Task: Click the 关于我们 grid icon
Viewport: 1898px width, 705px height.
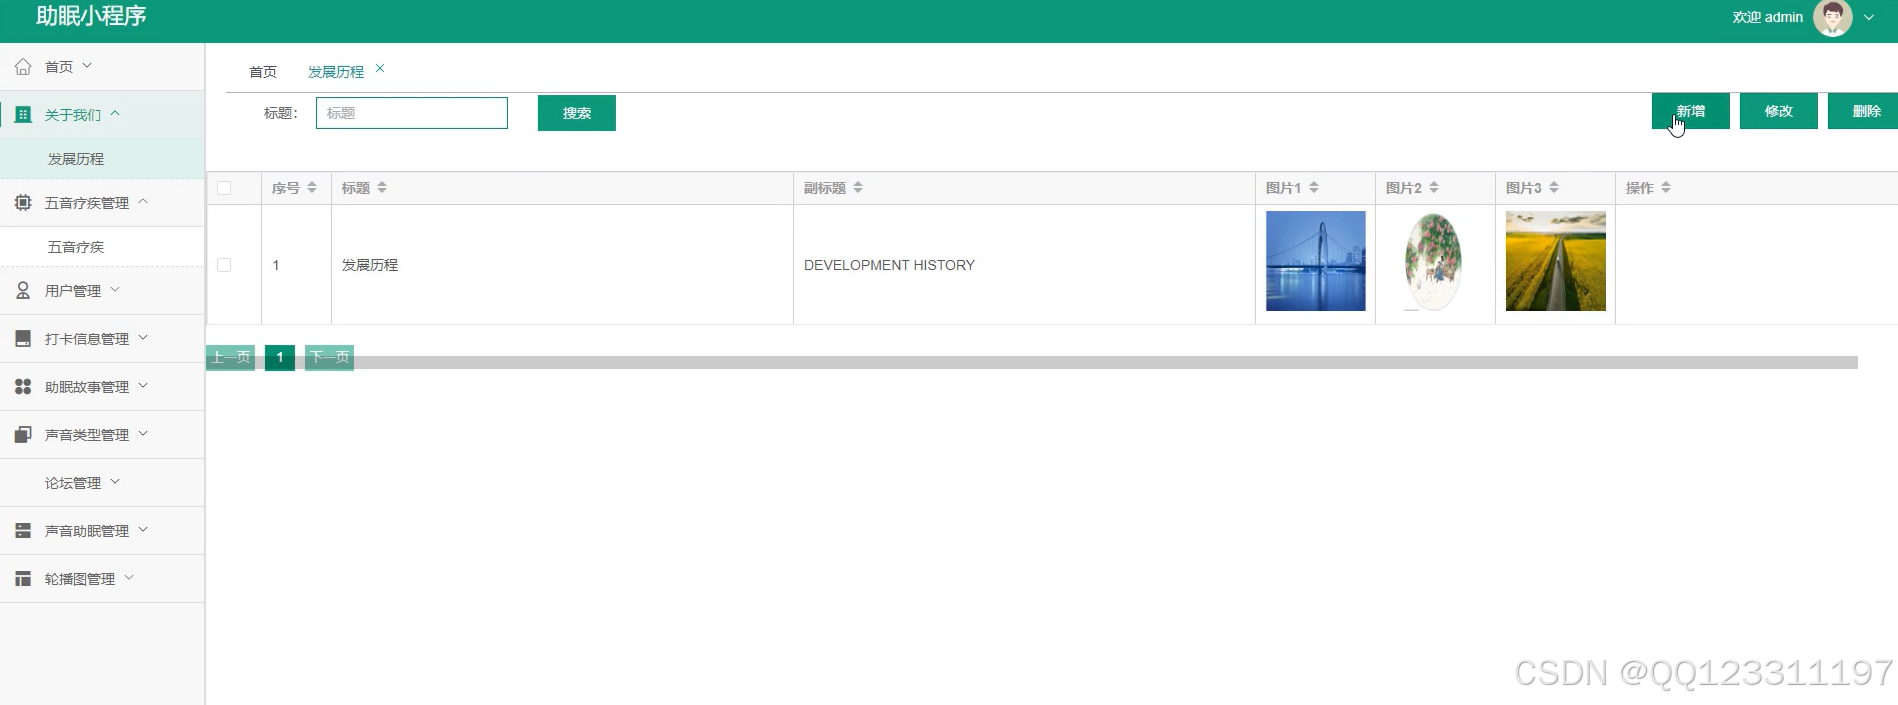Action: click(x=23, y=115)
